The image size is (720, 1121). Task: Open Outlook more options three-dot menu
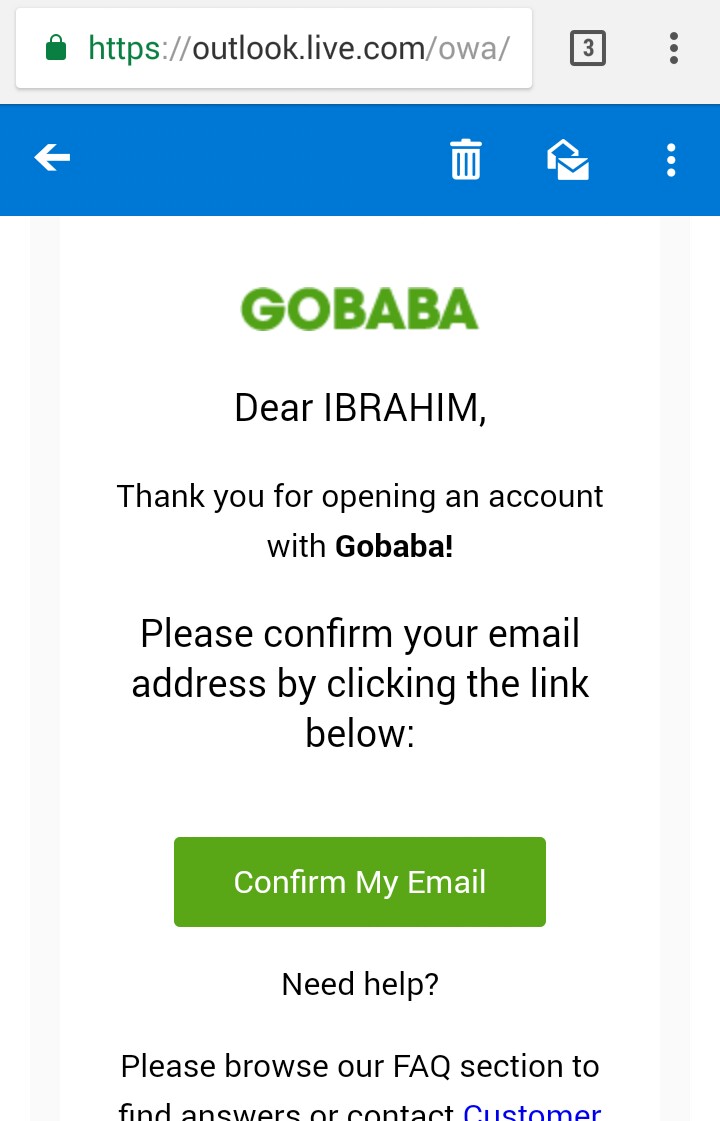click(x=671, y=159)
